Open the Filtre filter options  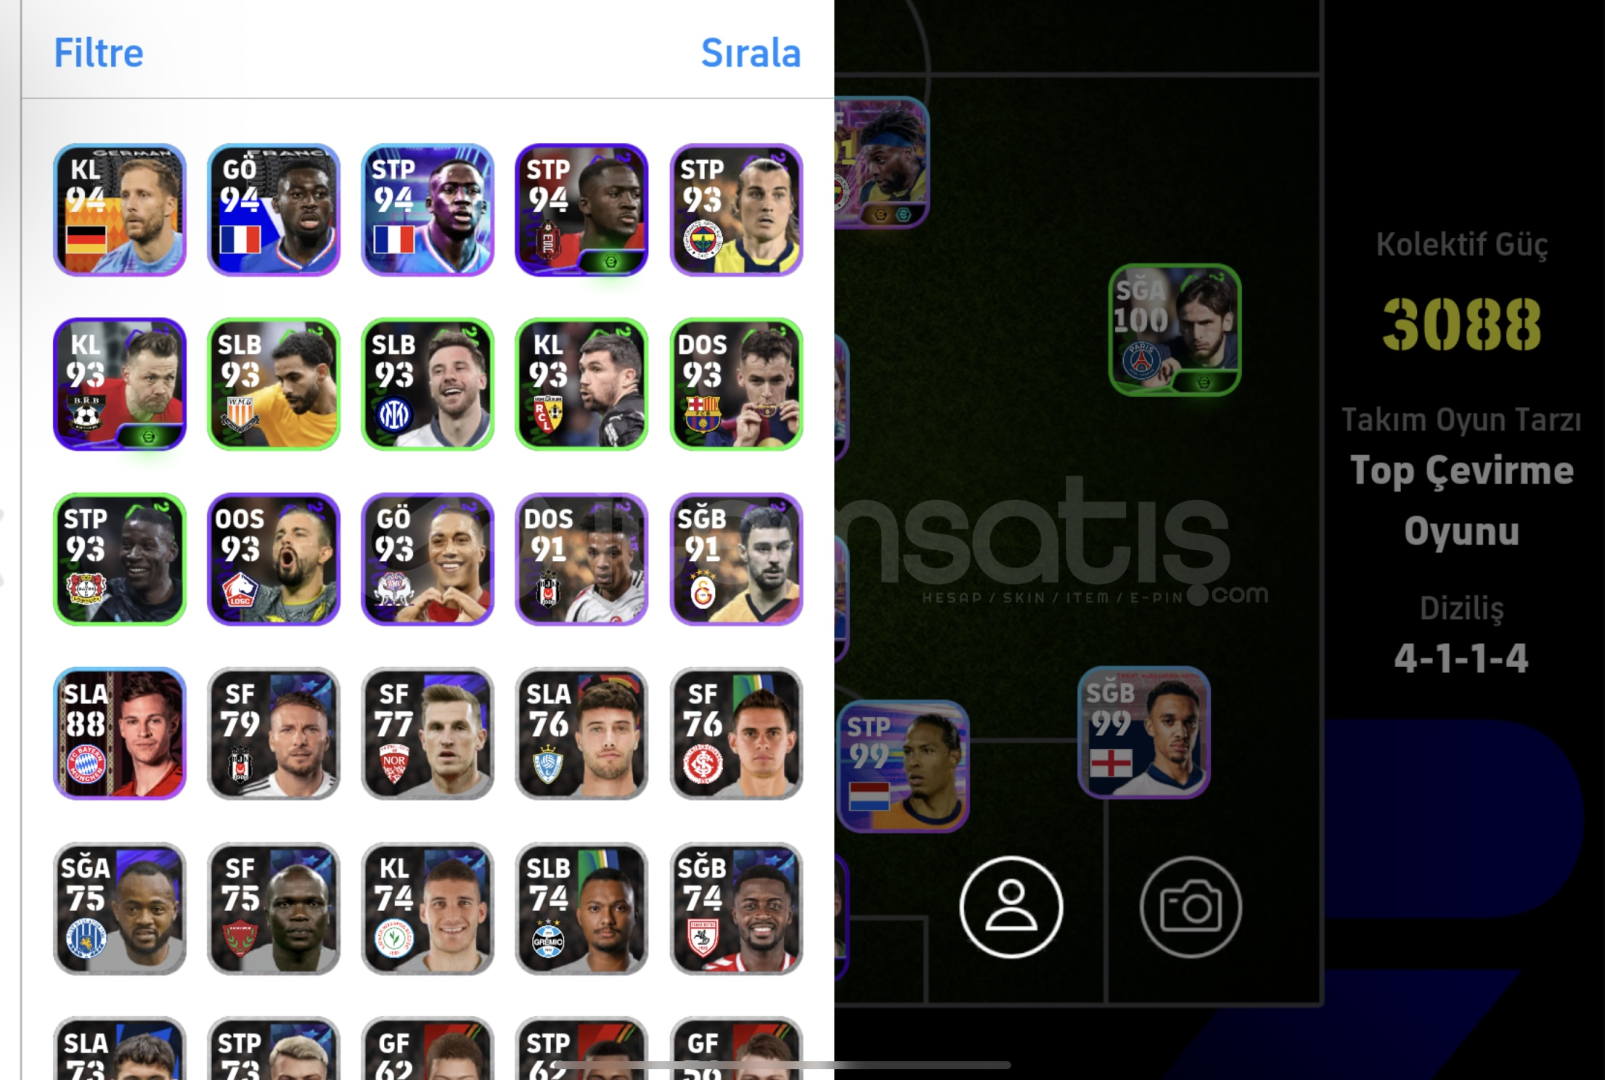[x=98, y=53]
